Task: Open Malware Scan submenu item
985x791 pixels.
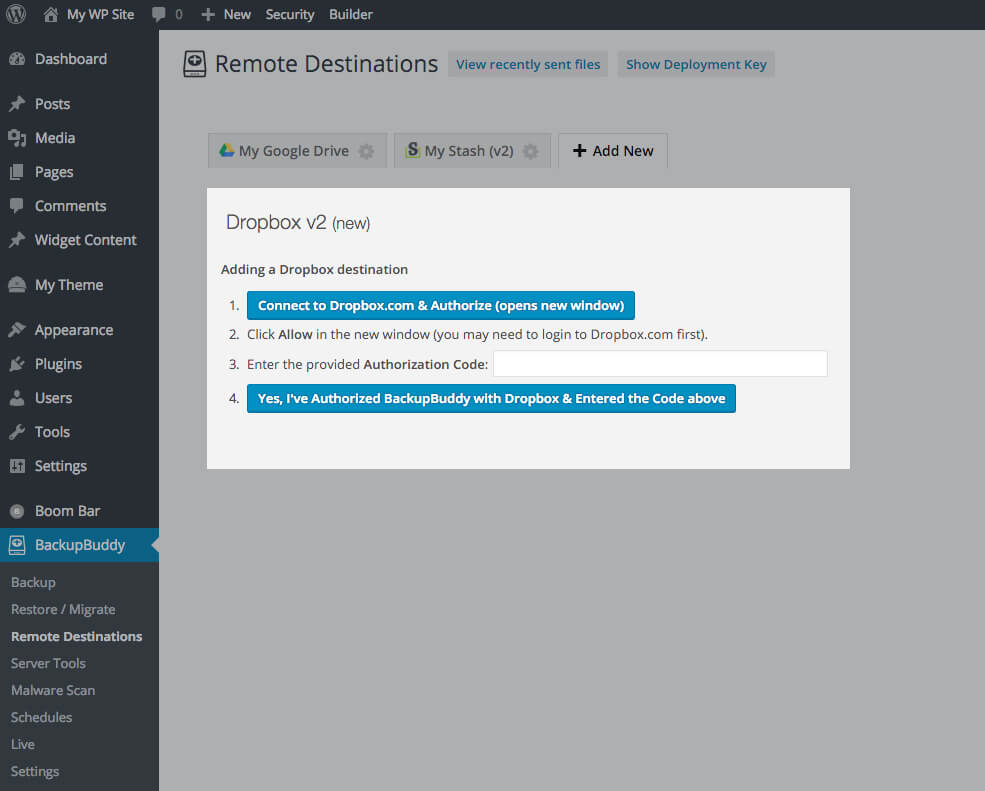Action: click(x=53, y=690)
